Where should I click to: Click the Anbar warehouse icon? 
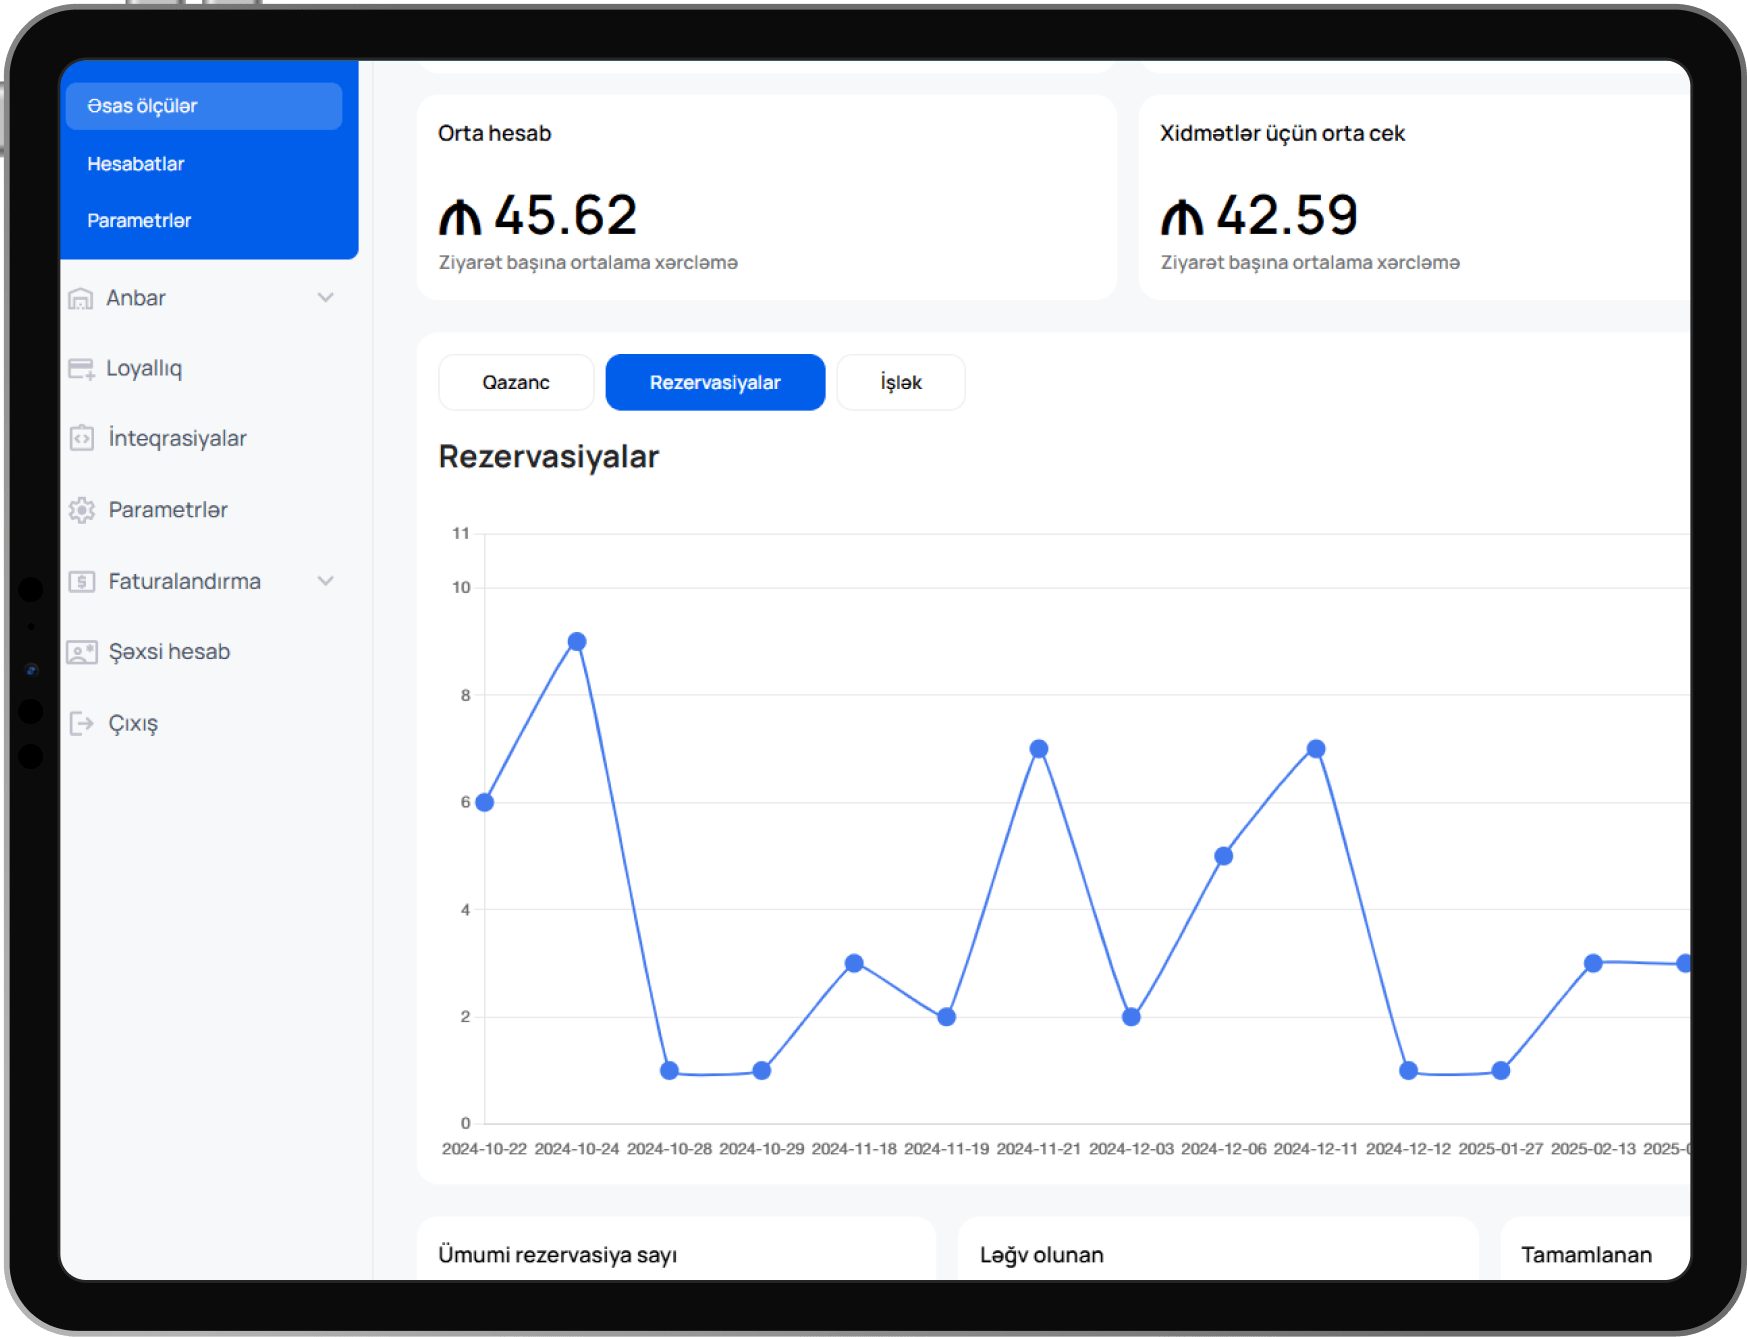pyautogui.click(x=80, y=298)
